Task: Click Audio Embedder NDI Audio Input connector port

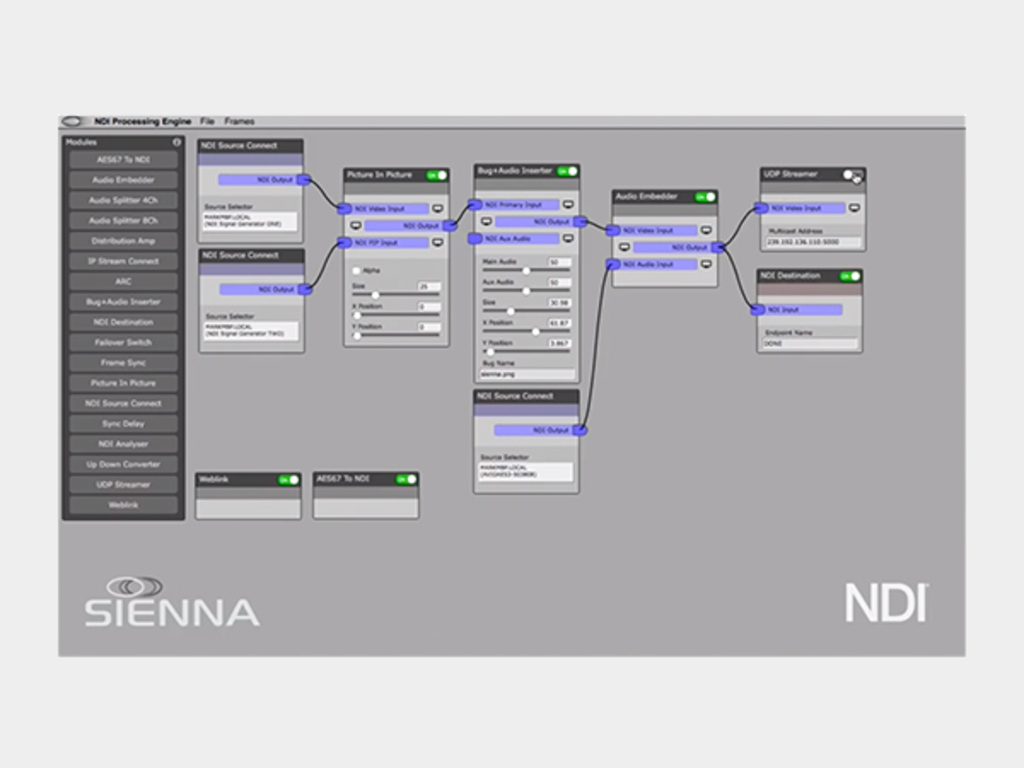Action: pos(613,264)
